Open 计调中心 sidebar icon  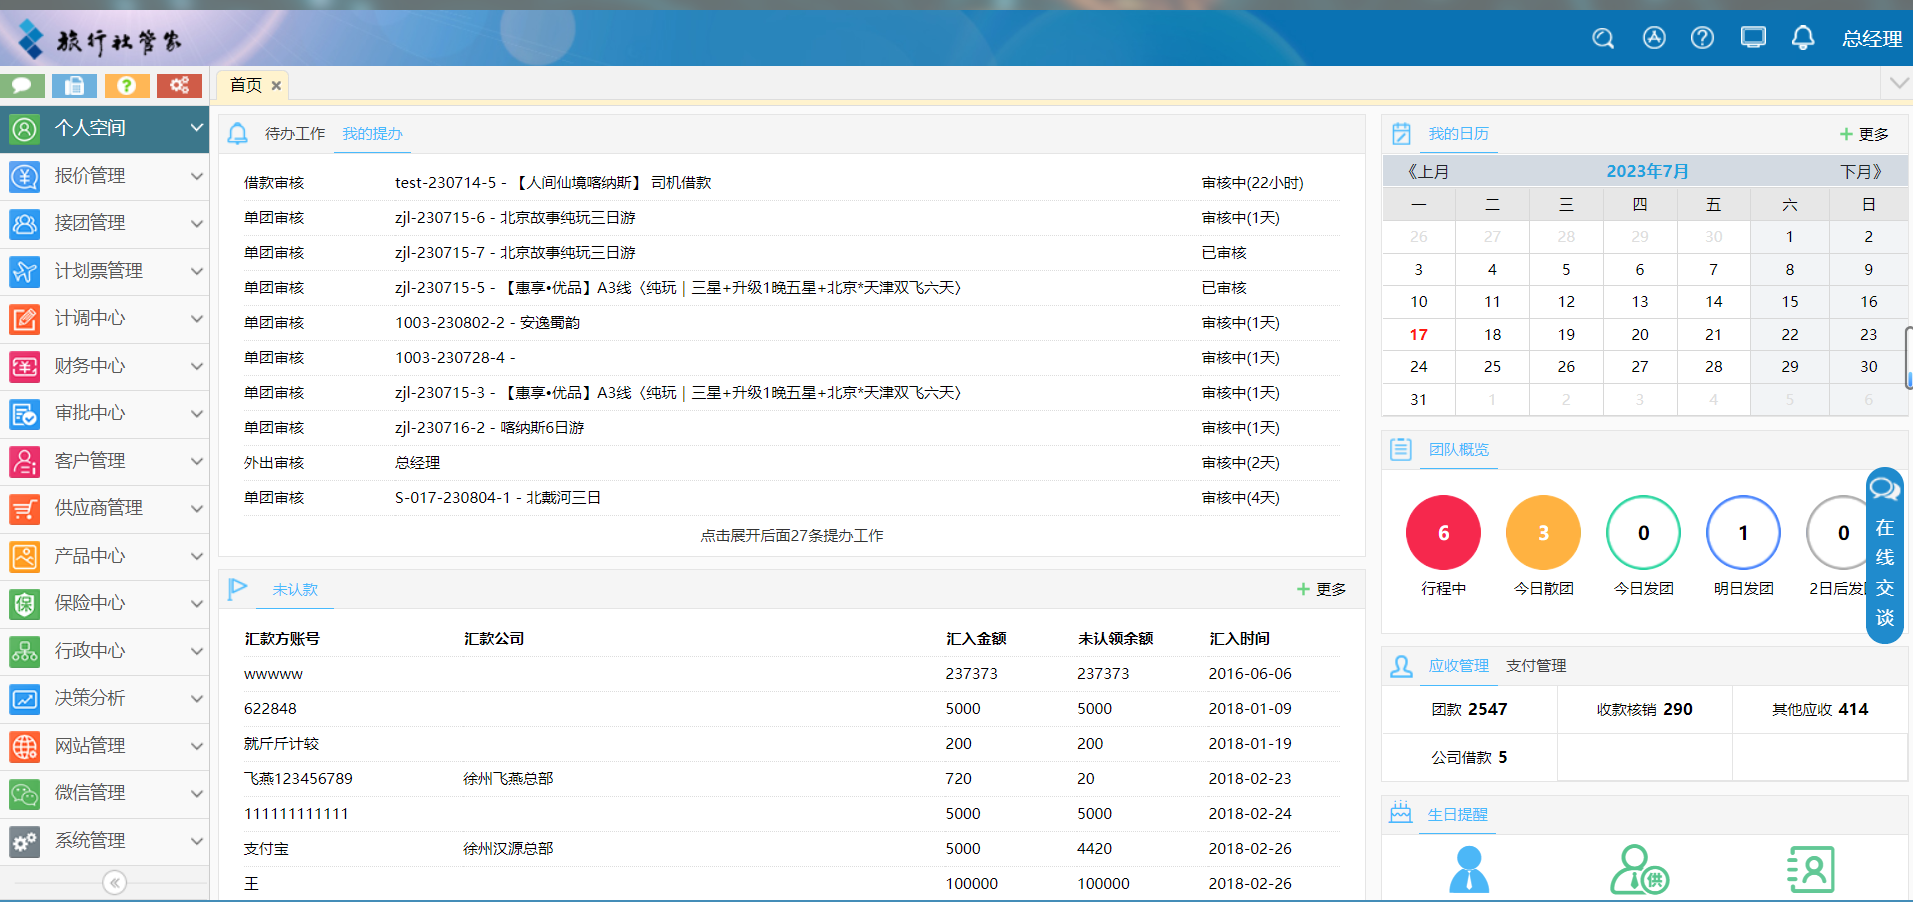click(25, 318)
